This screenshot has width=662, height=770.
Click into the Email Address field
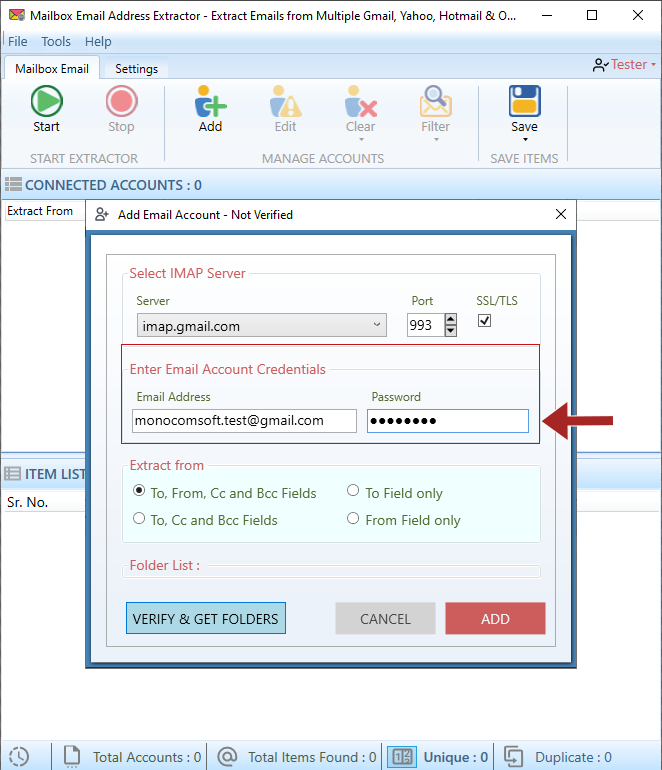point(244,421)
